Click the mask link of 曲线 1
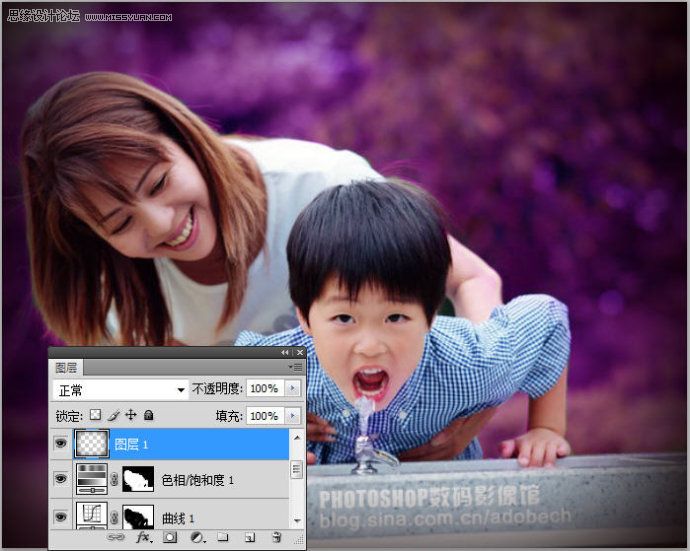Viewport: 690px width, 551px height. coord(114,517)
